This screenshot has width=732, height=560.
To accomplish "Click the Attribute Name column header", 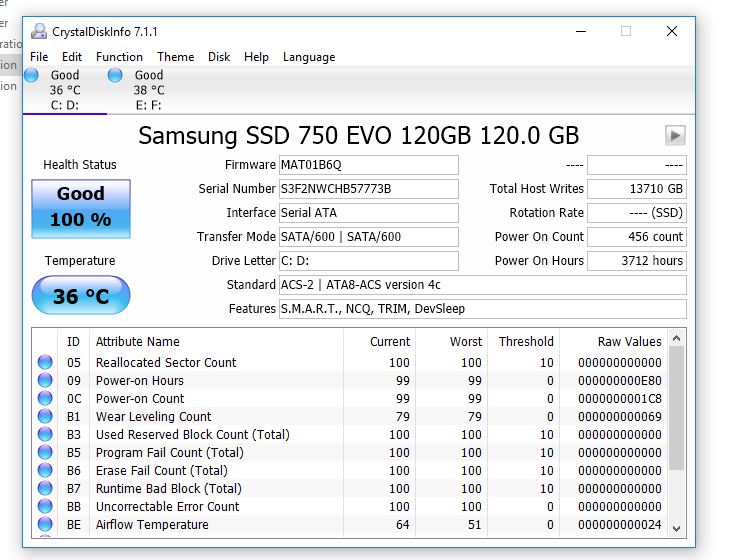I will pyautogui.click(x=217, y=342).
